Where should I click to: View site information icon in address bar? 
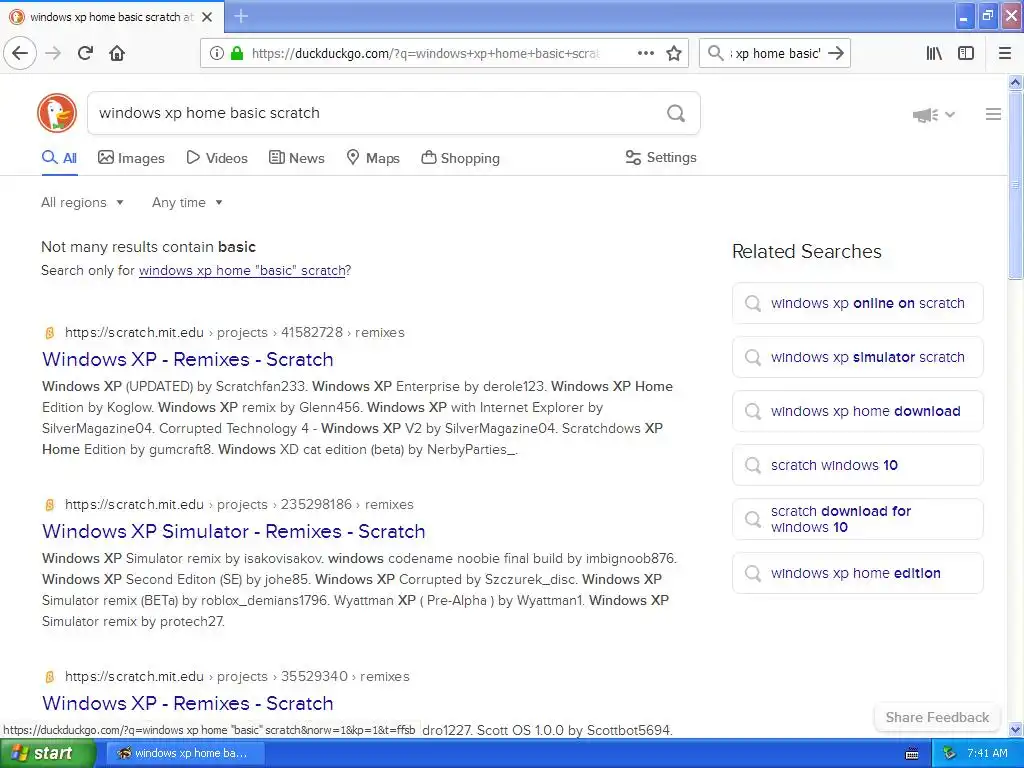217,53
